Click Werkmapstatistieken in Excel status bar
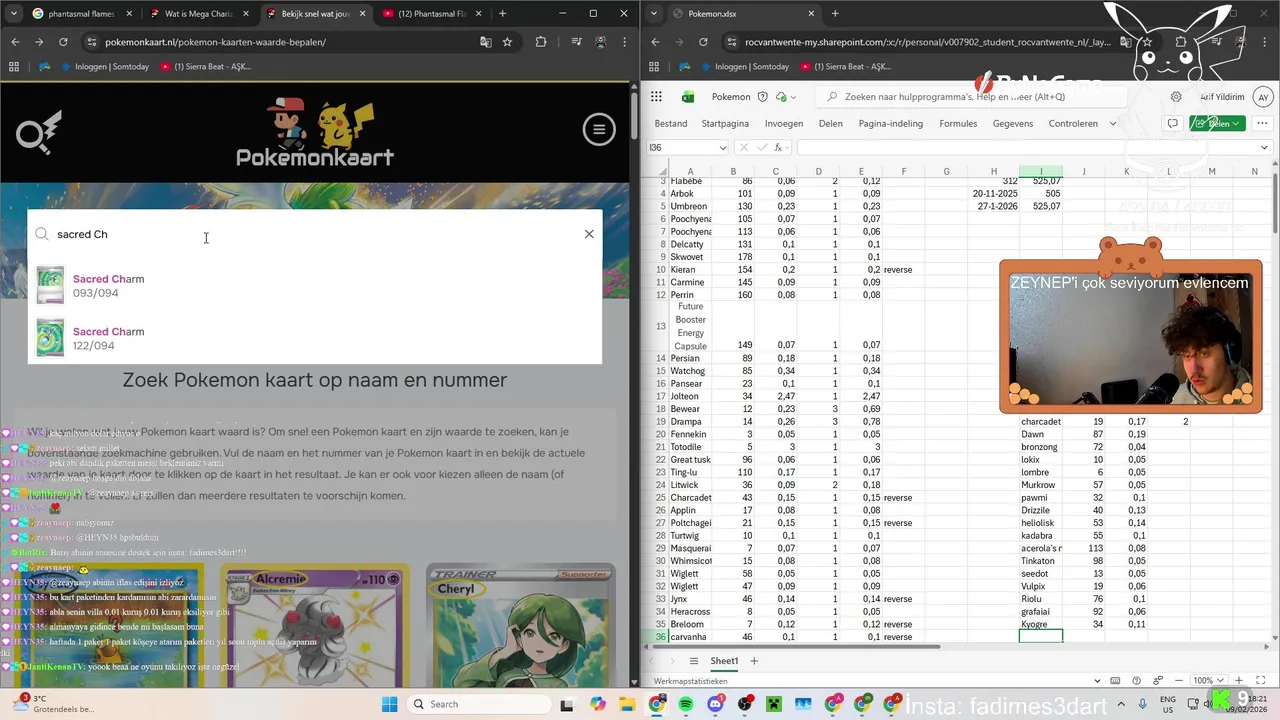This screenshot has width=1280, height=720. pyautogui.click(x=691, y=681)
